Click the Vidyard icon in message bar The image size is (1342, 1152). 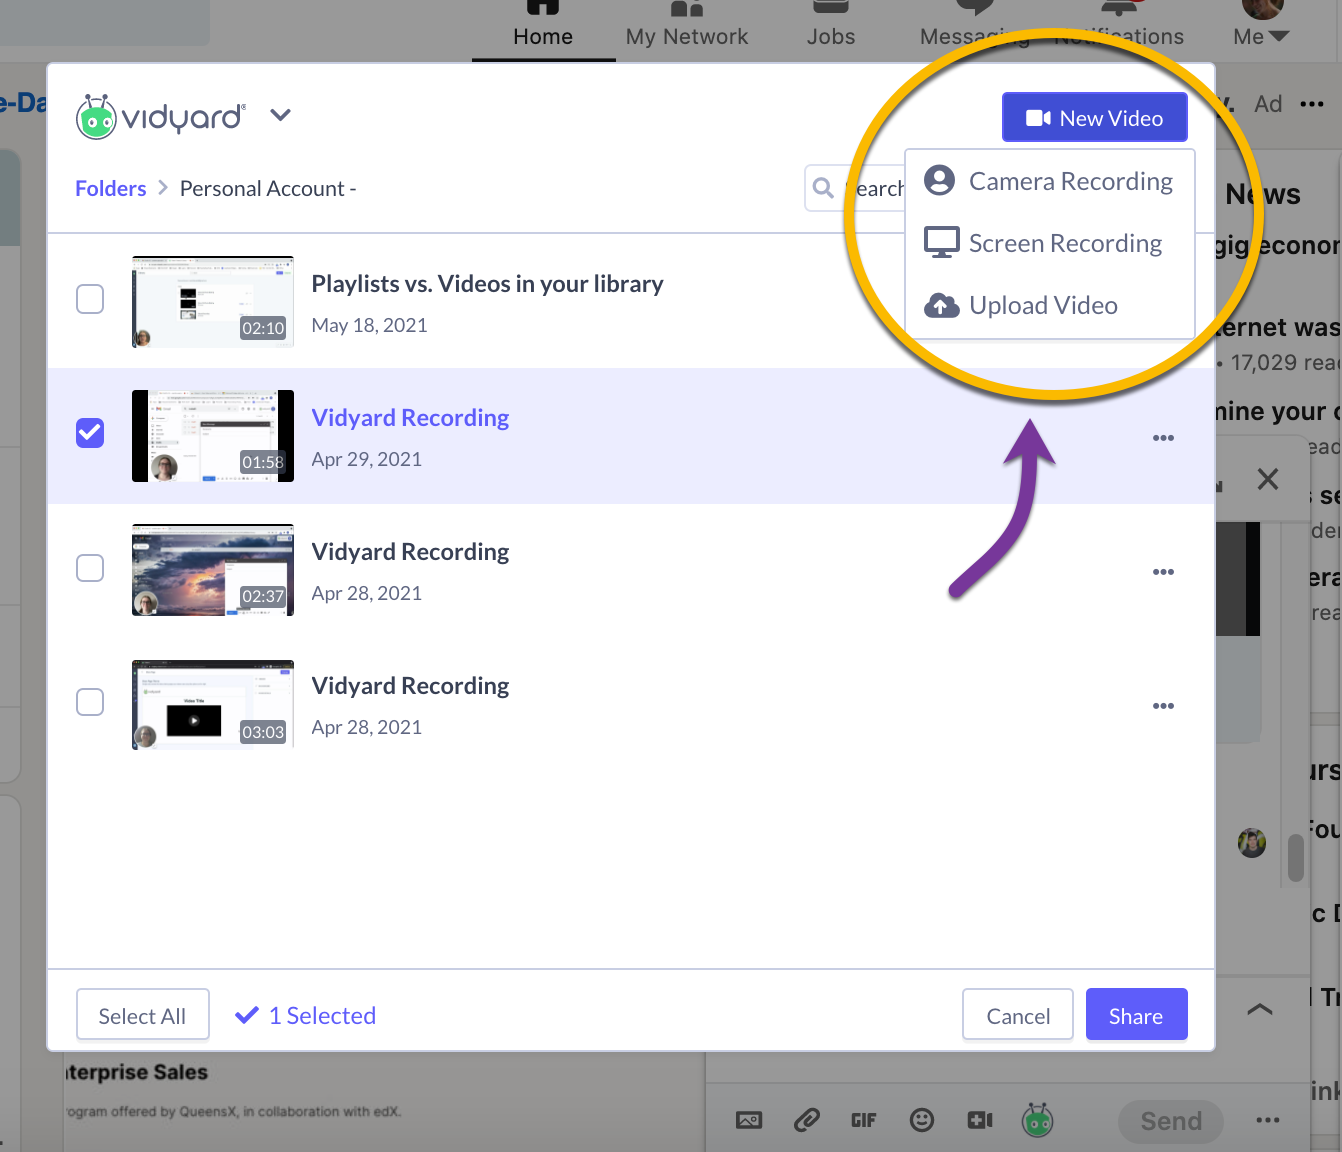pos(1038,1120)
